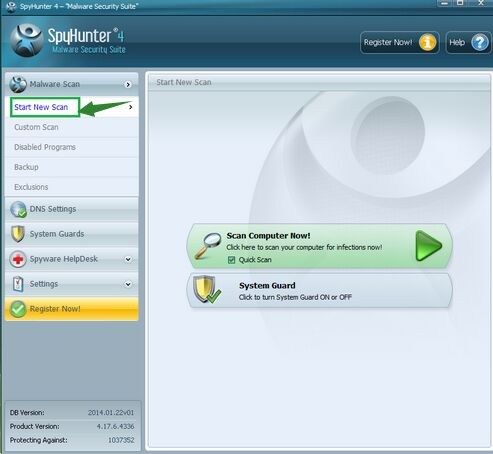Click the blue question mark Help icon
Screen dimensions: 493x454
[x=480, y=43]
